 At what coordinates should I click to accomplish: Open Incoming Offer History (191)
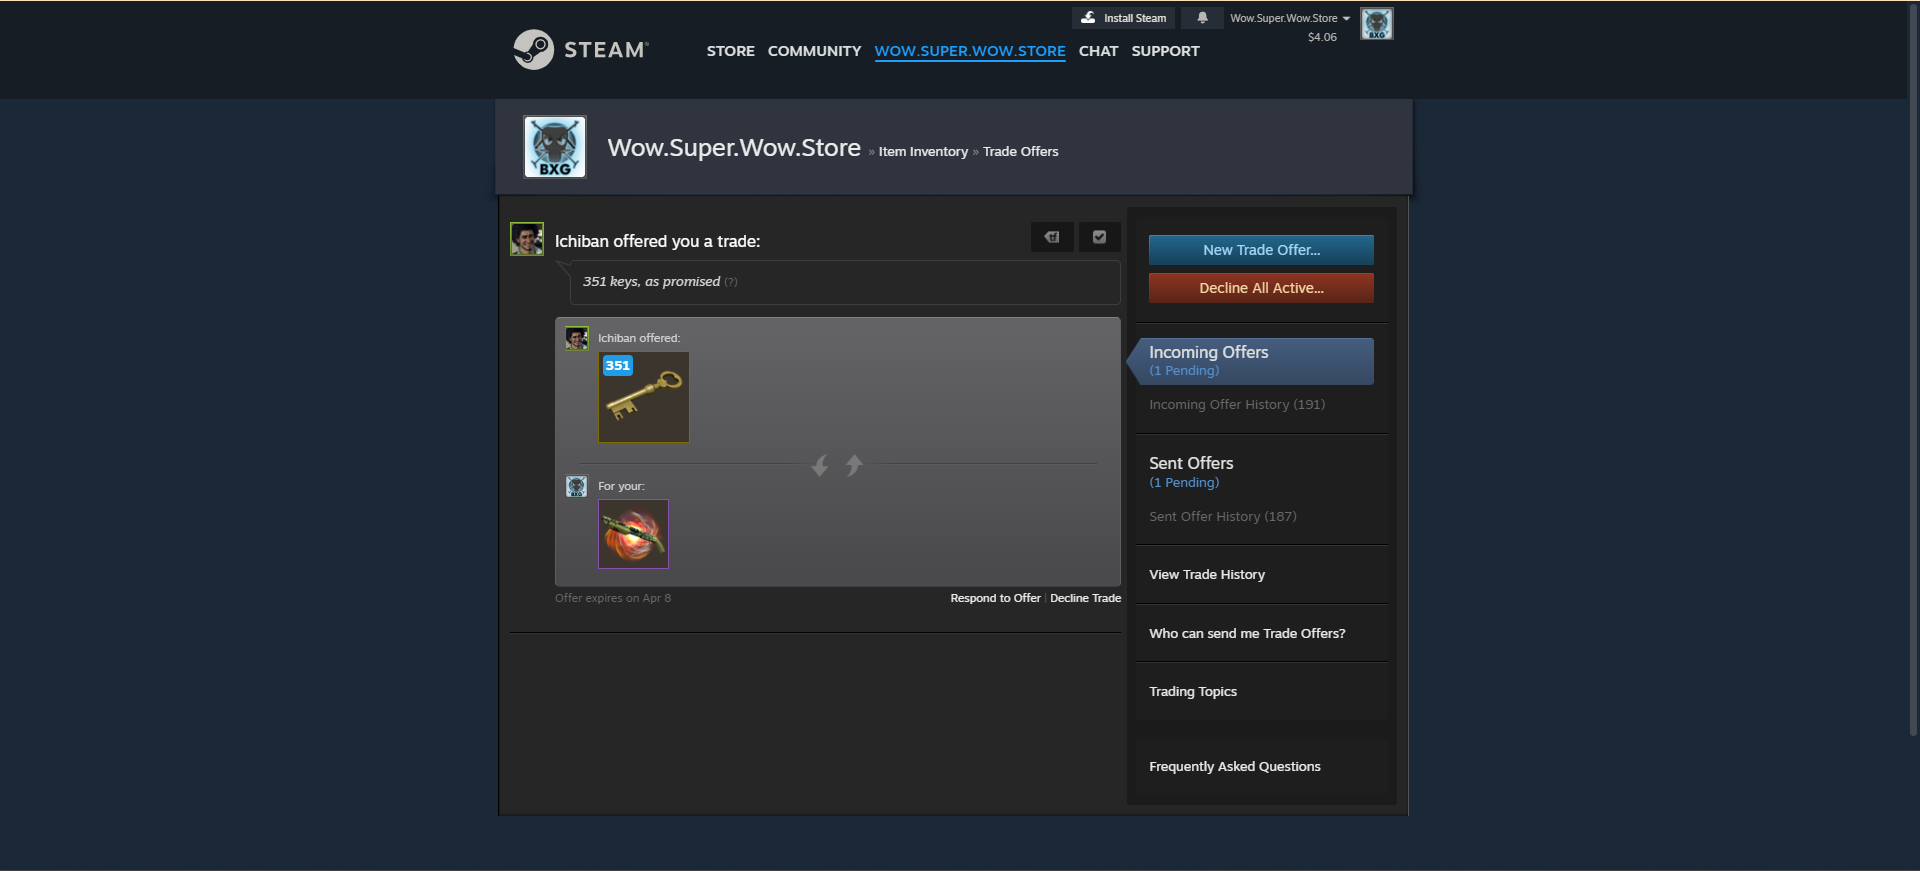click(1237, 405)
